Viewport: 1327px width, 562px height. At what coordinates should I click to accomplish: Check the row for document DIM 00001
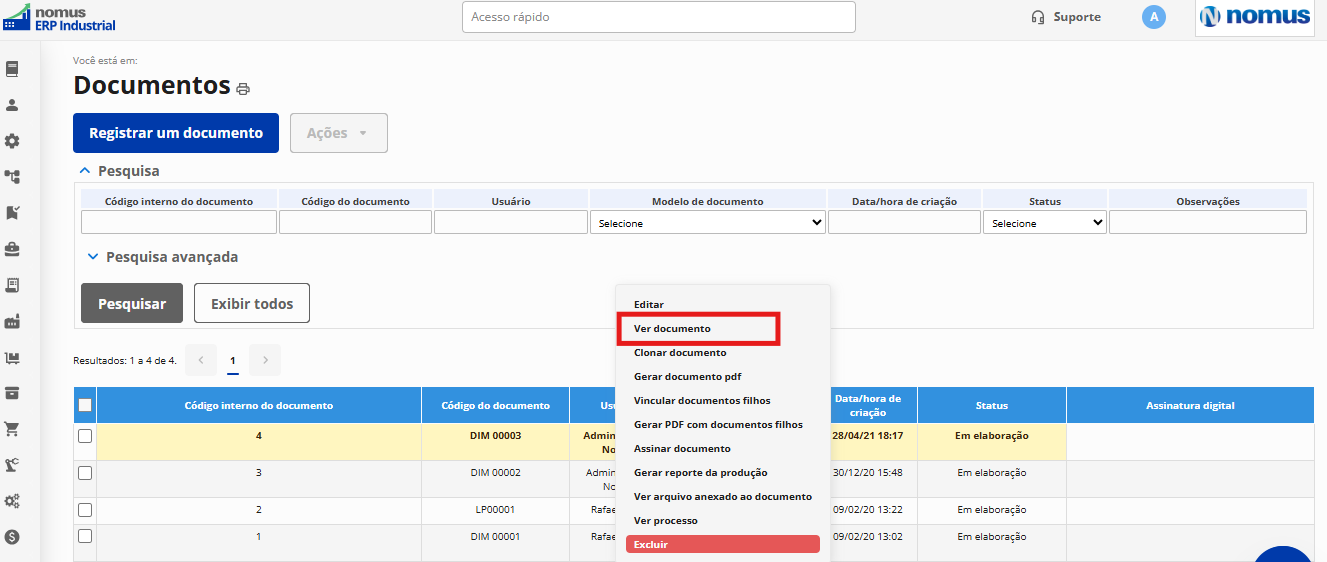click(x=85, y=537)
